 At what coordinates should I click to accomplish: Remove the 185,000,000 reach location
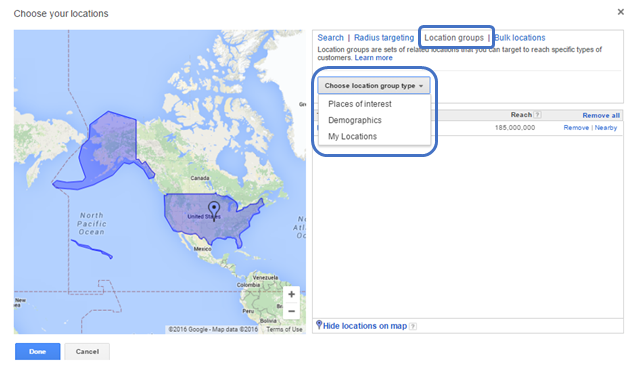(x=576, y=128)
